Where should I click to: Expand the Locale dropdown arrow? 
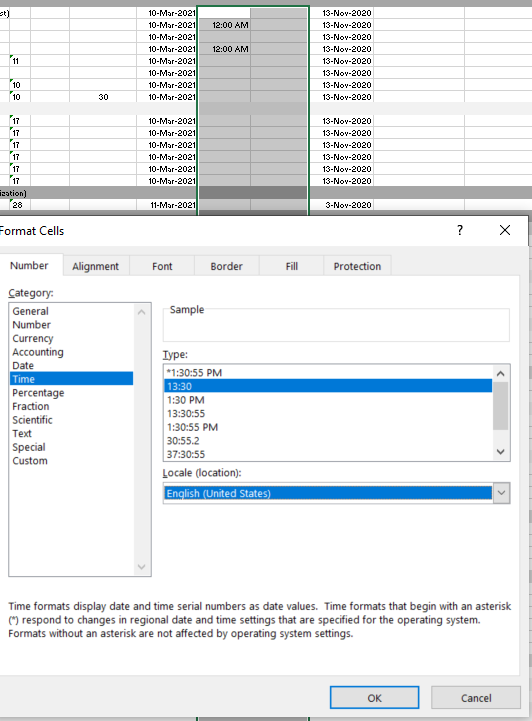[501, 493]
